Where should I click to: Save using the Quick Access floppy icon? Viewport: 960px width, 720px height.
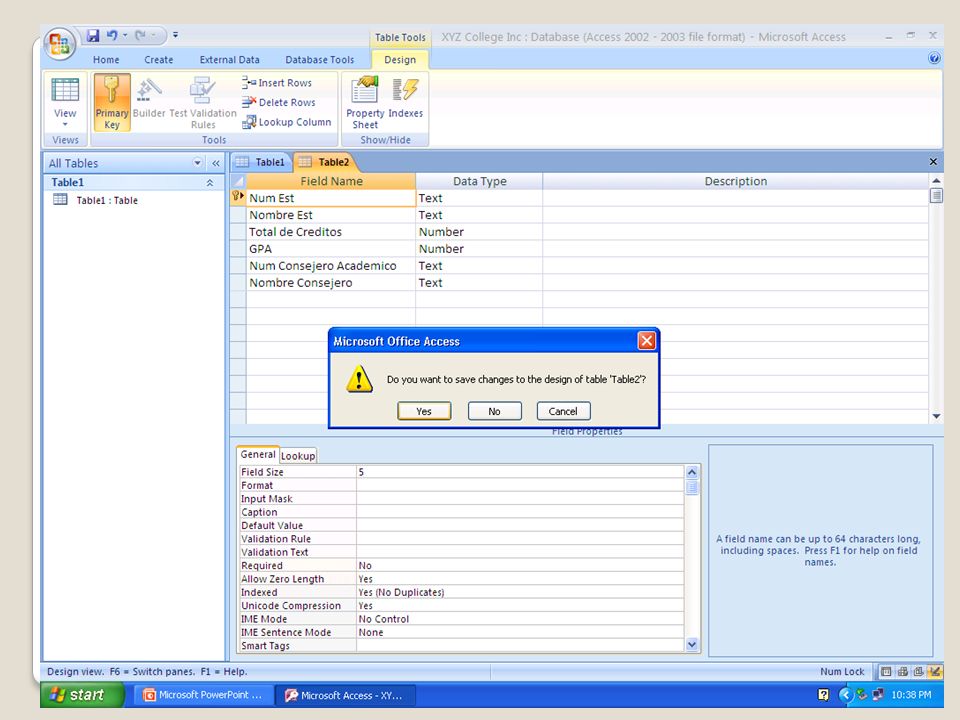click(x=93, y=36)
